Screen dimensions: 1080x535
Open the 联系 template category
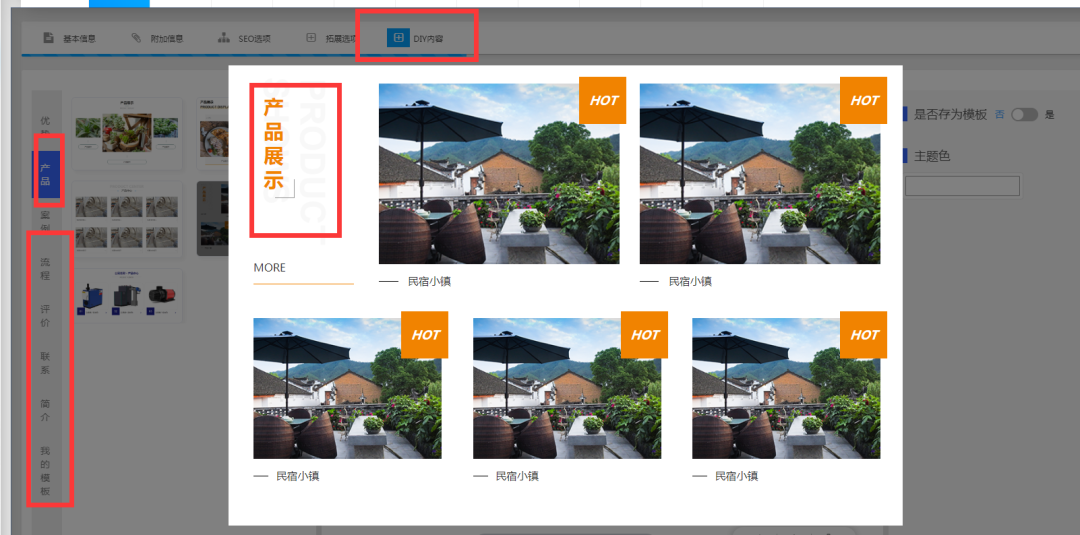pyautogui.click(x=45, y=362)
